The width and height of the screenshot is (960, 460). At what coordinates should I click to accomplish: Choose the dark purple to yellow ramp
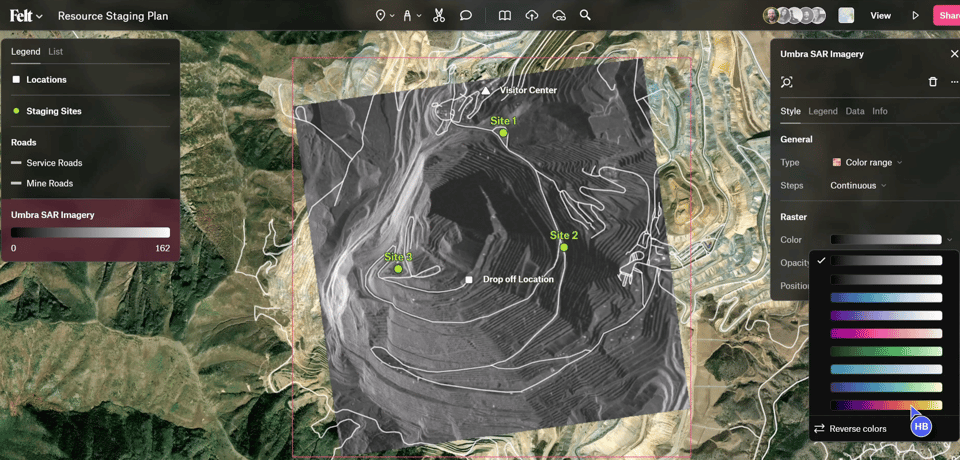(886, 405)
